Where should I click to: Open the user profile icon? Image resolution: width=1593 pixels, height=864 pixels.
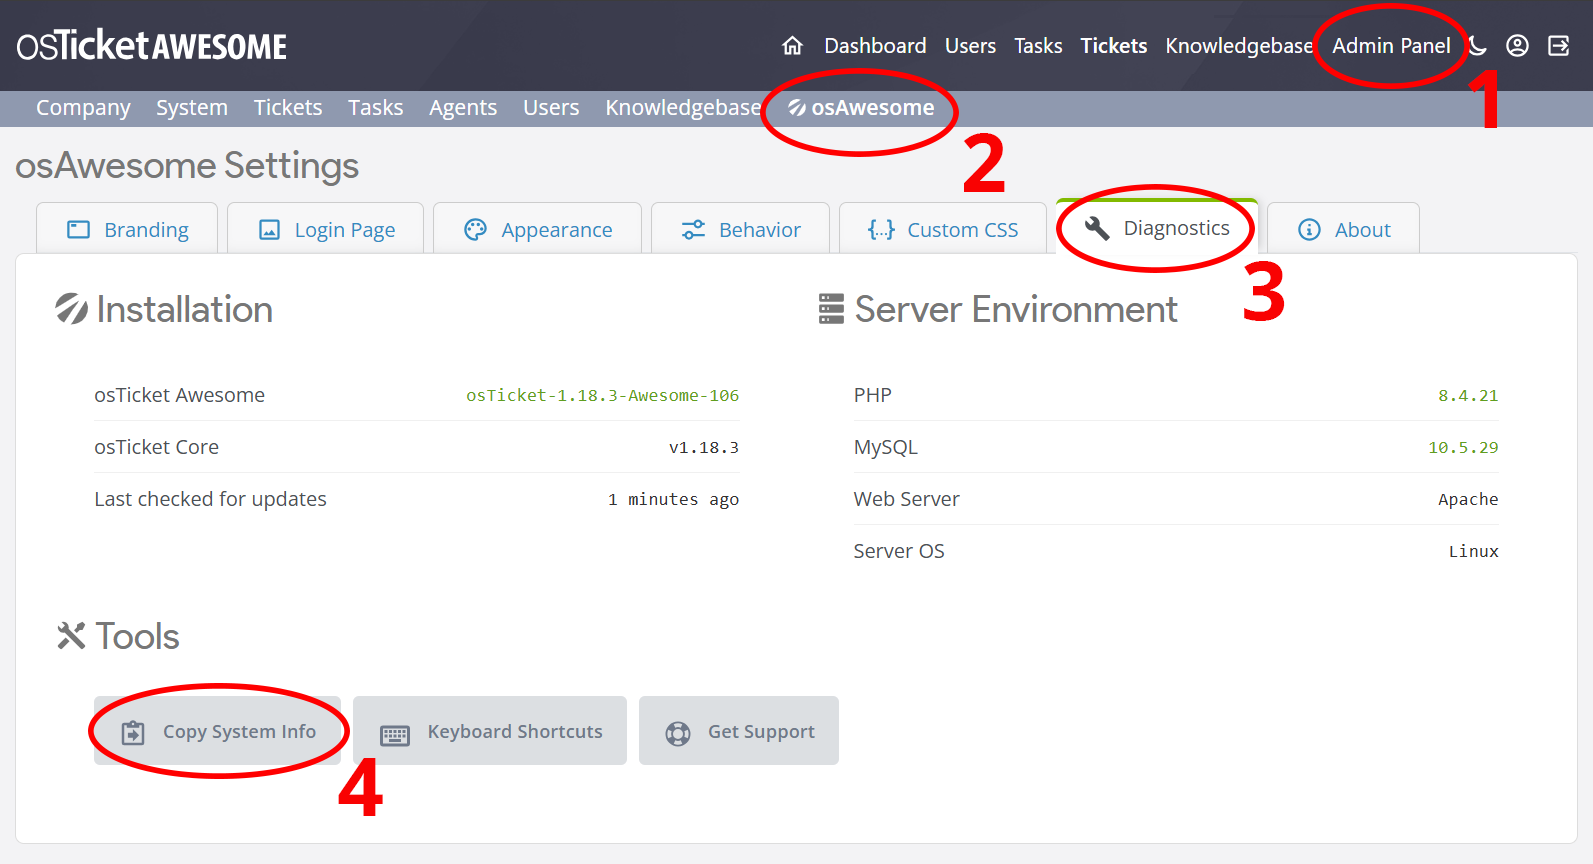[x=1517, y=46]
